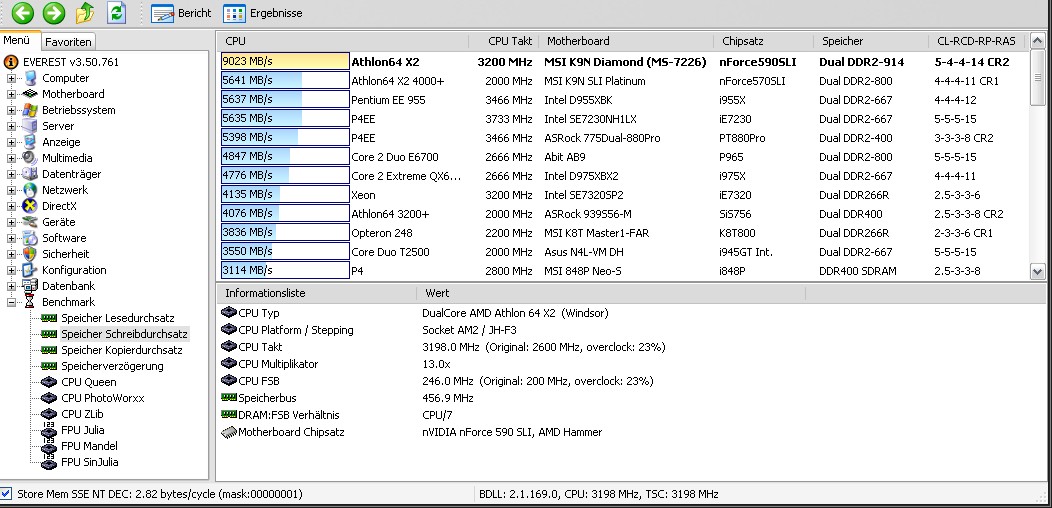1052x508 pixels.
Task: Click the Software icon in tree
Action: pyautogui.click(x=30, y=238)
